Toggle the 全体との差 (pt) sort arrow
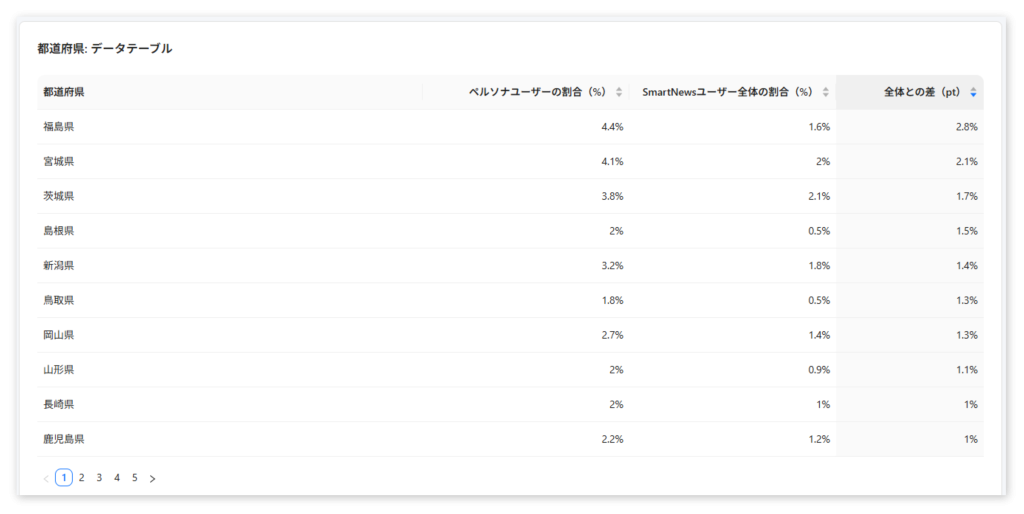 pos(973,92)
